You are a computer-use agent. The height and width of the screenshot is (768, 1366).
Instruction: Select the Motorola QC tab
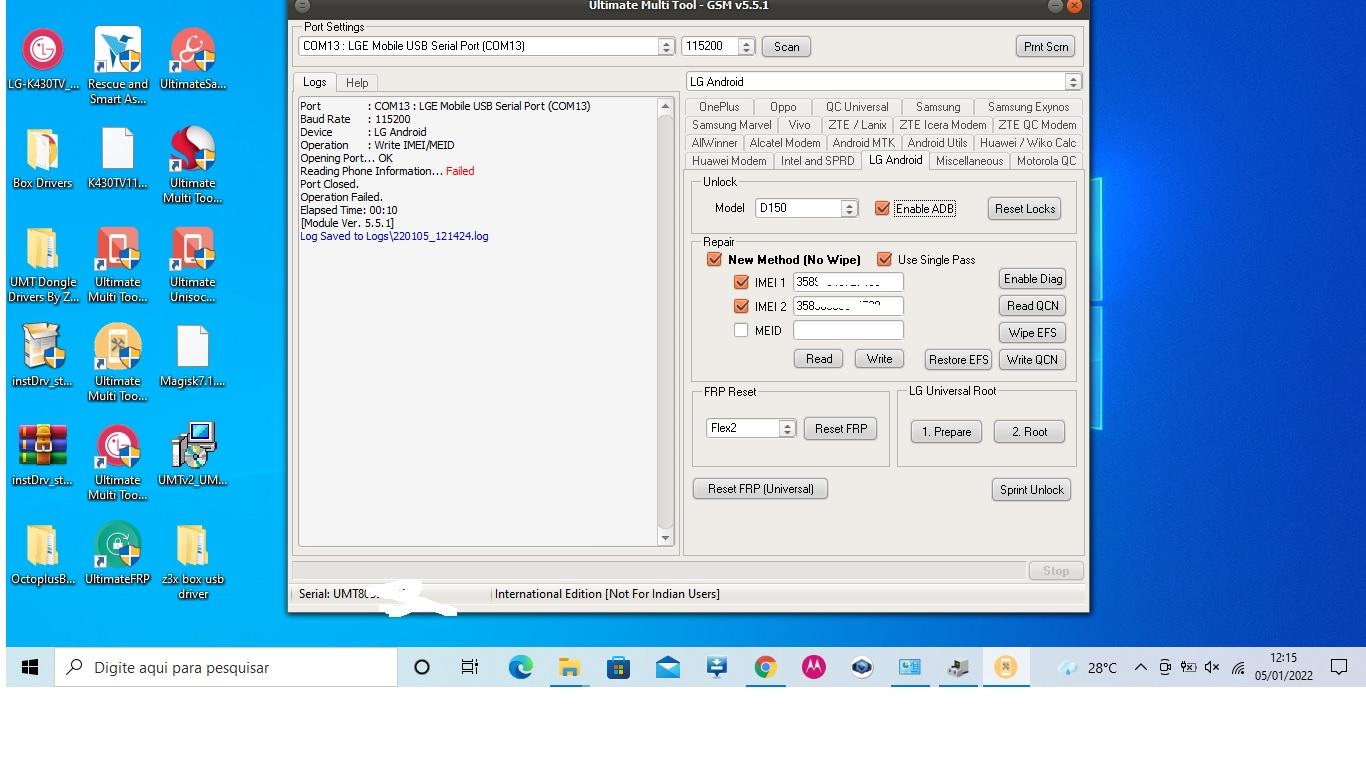(1046, 161)
